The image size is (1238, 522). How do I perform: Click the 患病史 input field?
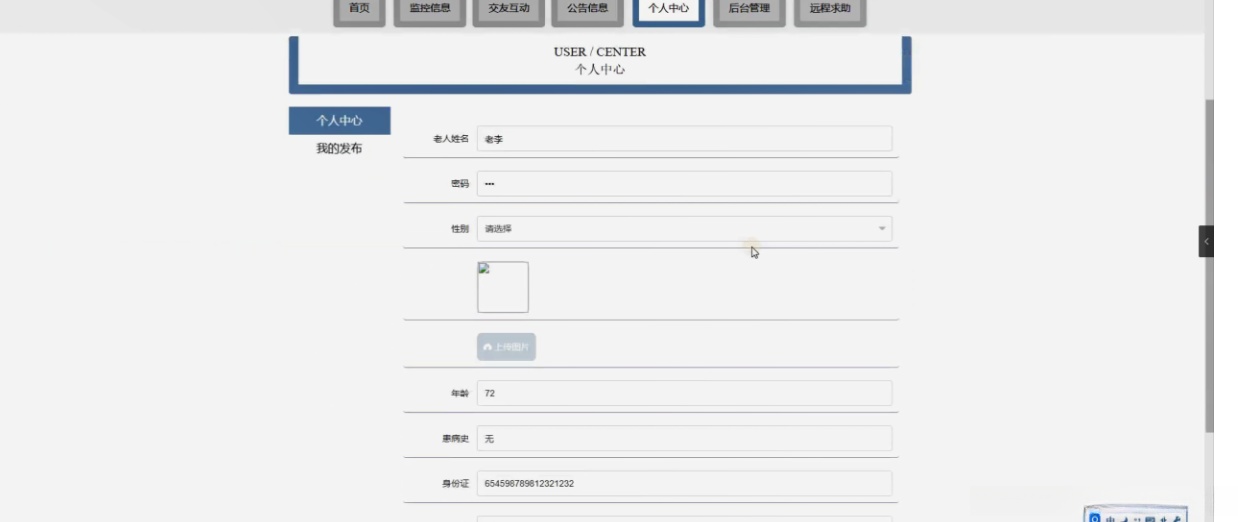(684, 439)
